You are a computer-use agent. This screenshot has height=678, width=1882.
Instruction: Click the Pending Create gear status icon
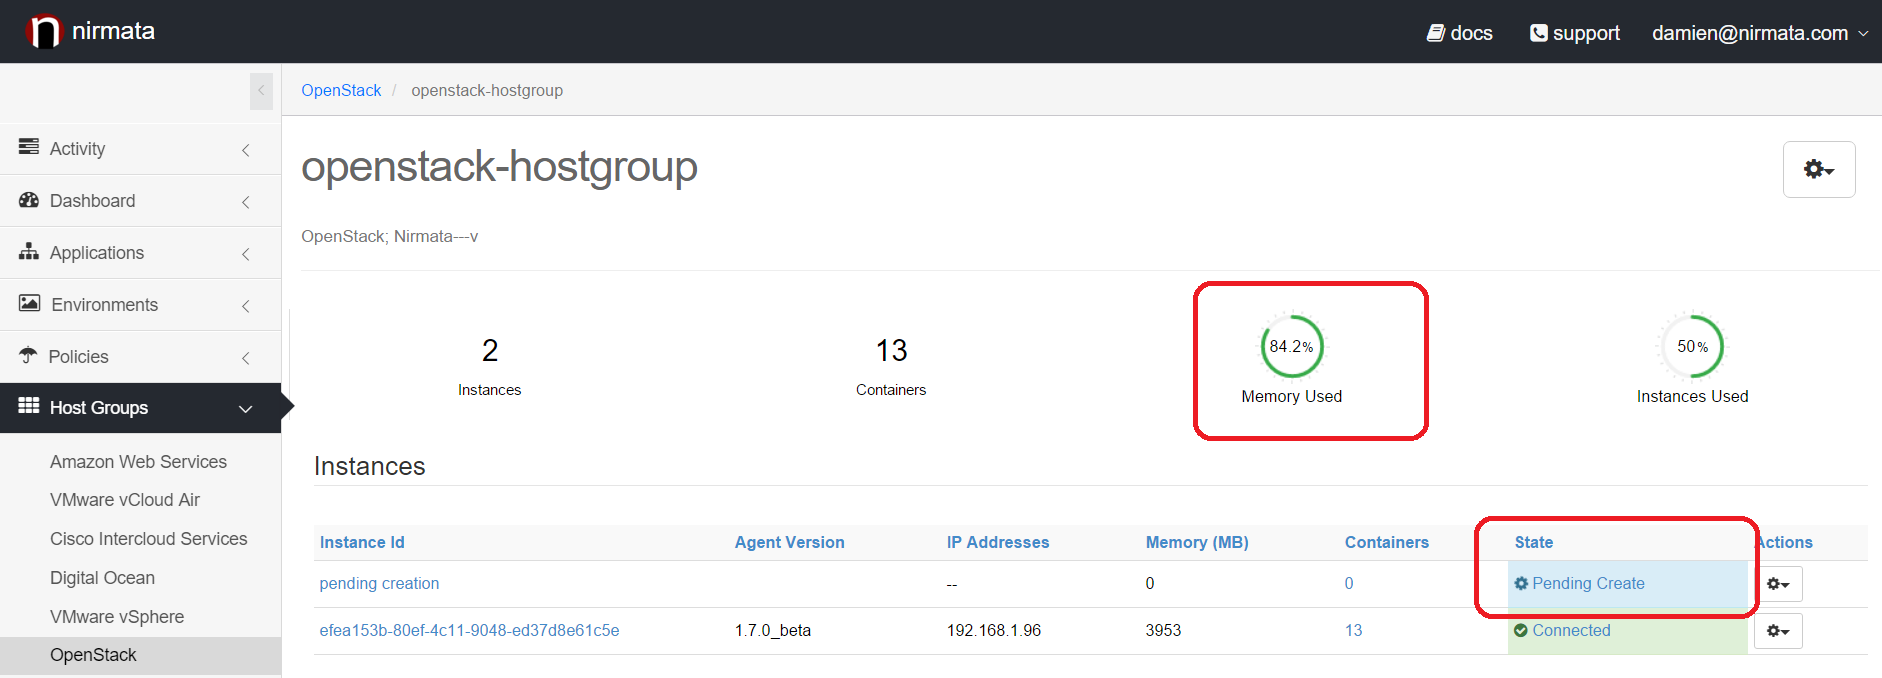(x=1521, y=583)
